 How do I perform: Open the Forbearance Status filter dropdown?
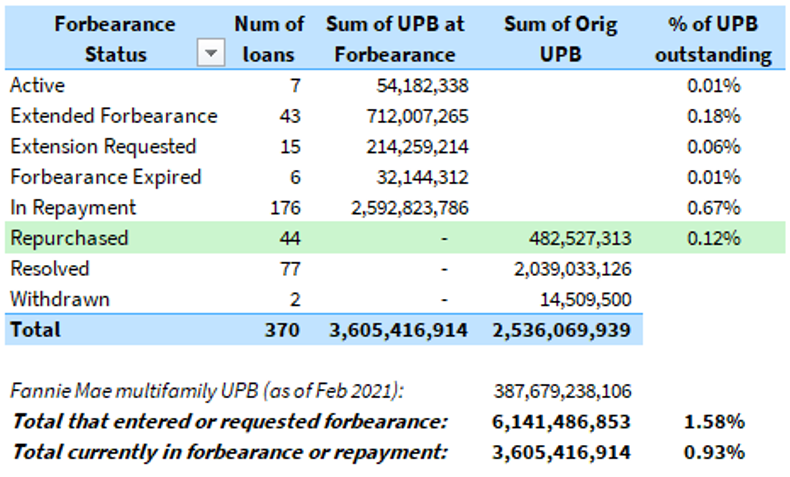[210, 55]
